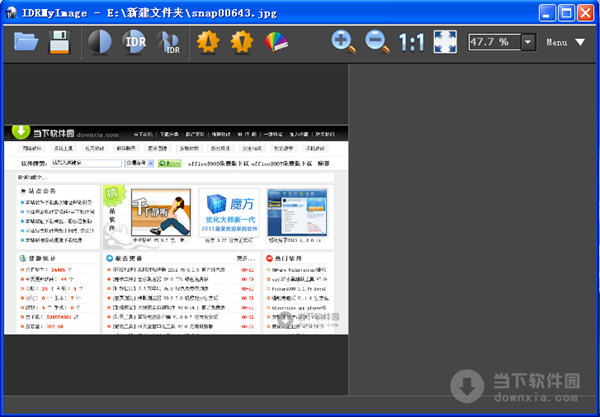Save image with floppy disk icon
The width and height of the screenshot is (600, 417).
59,42
